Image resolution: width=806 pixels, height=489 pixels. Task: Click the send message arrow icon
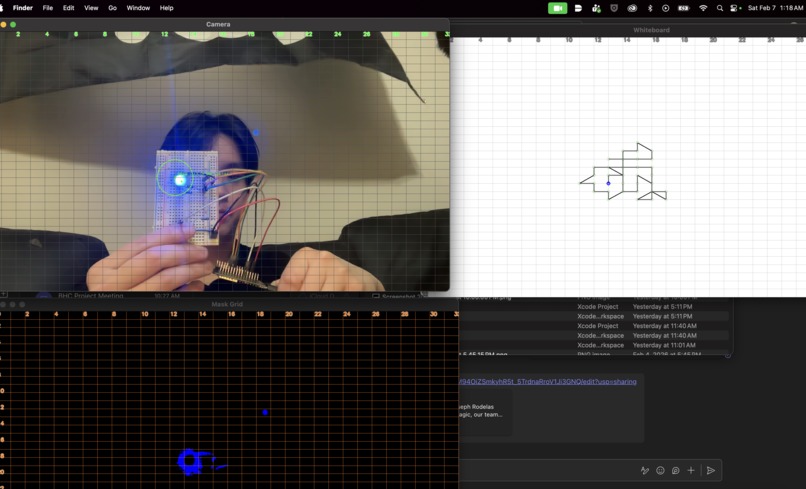coord(711,470)
